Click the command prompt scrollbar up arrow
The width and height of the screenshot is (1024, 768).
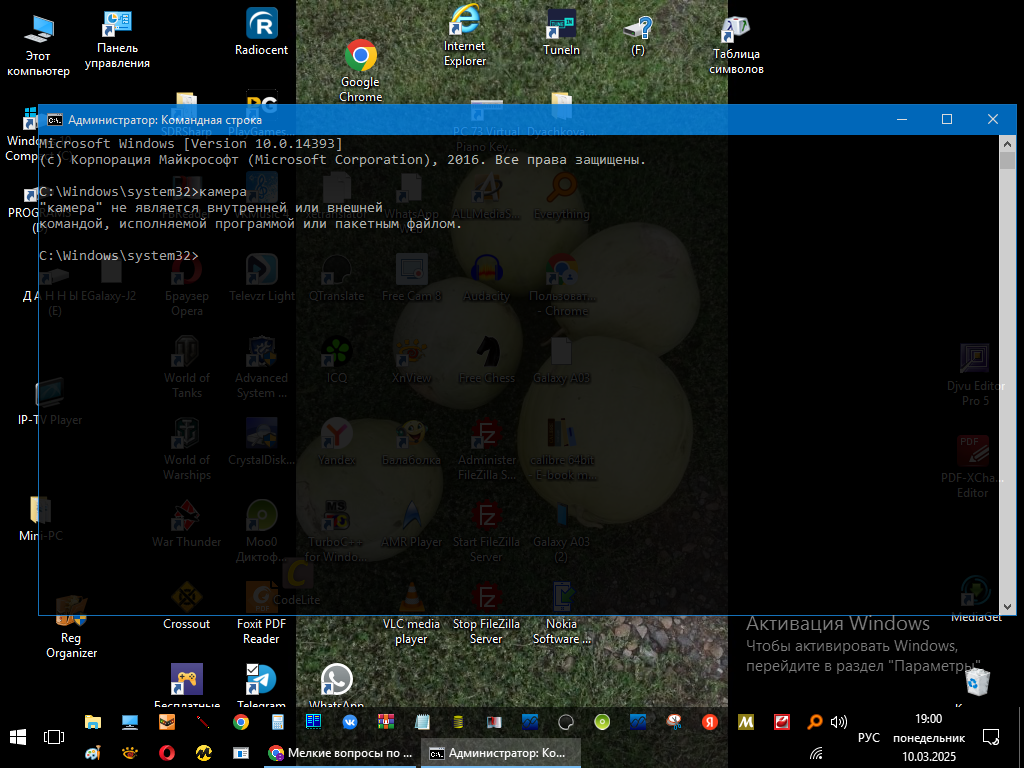[x=1007, y=143]
